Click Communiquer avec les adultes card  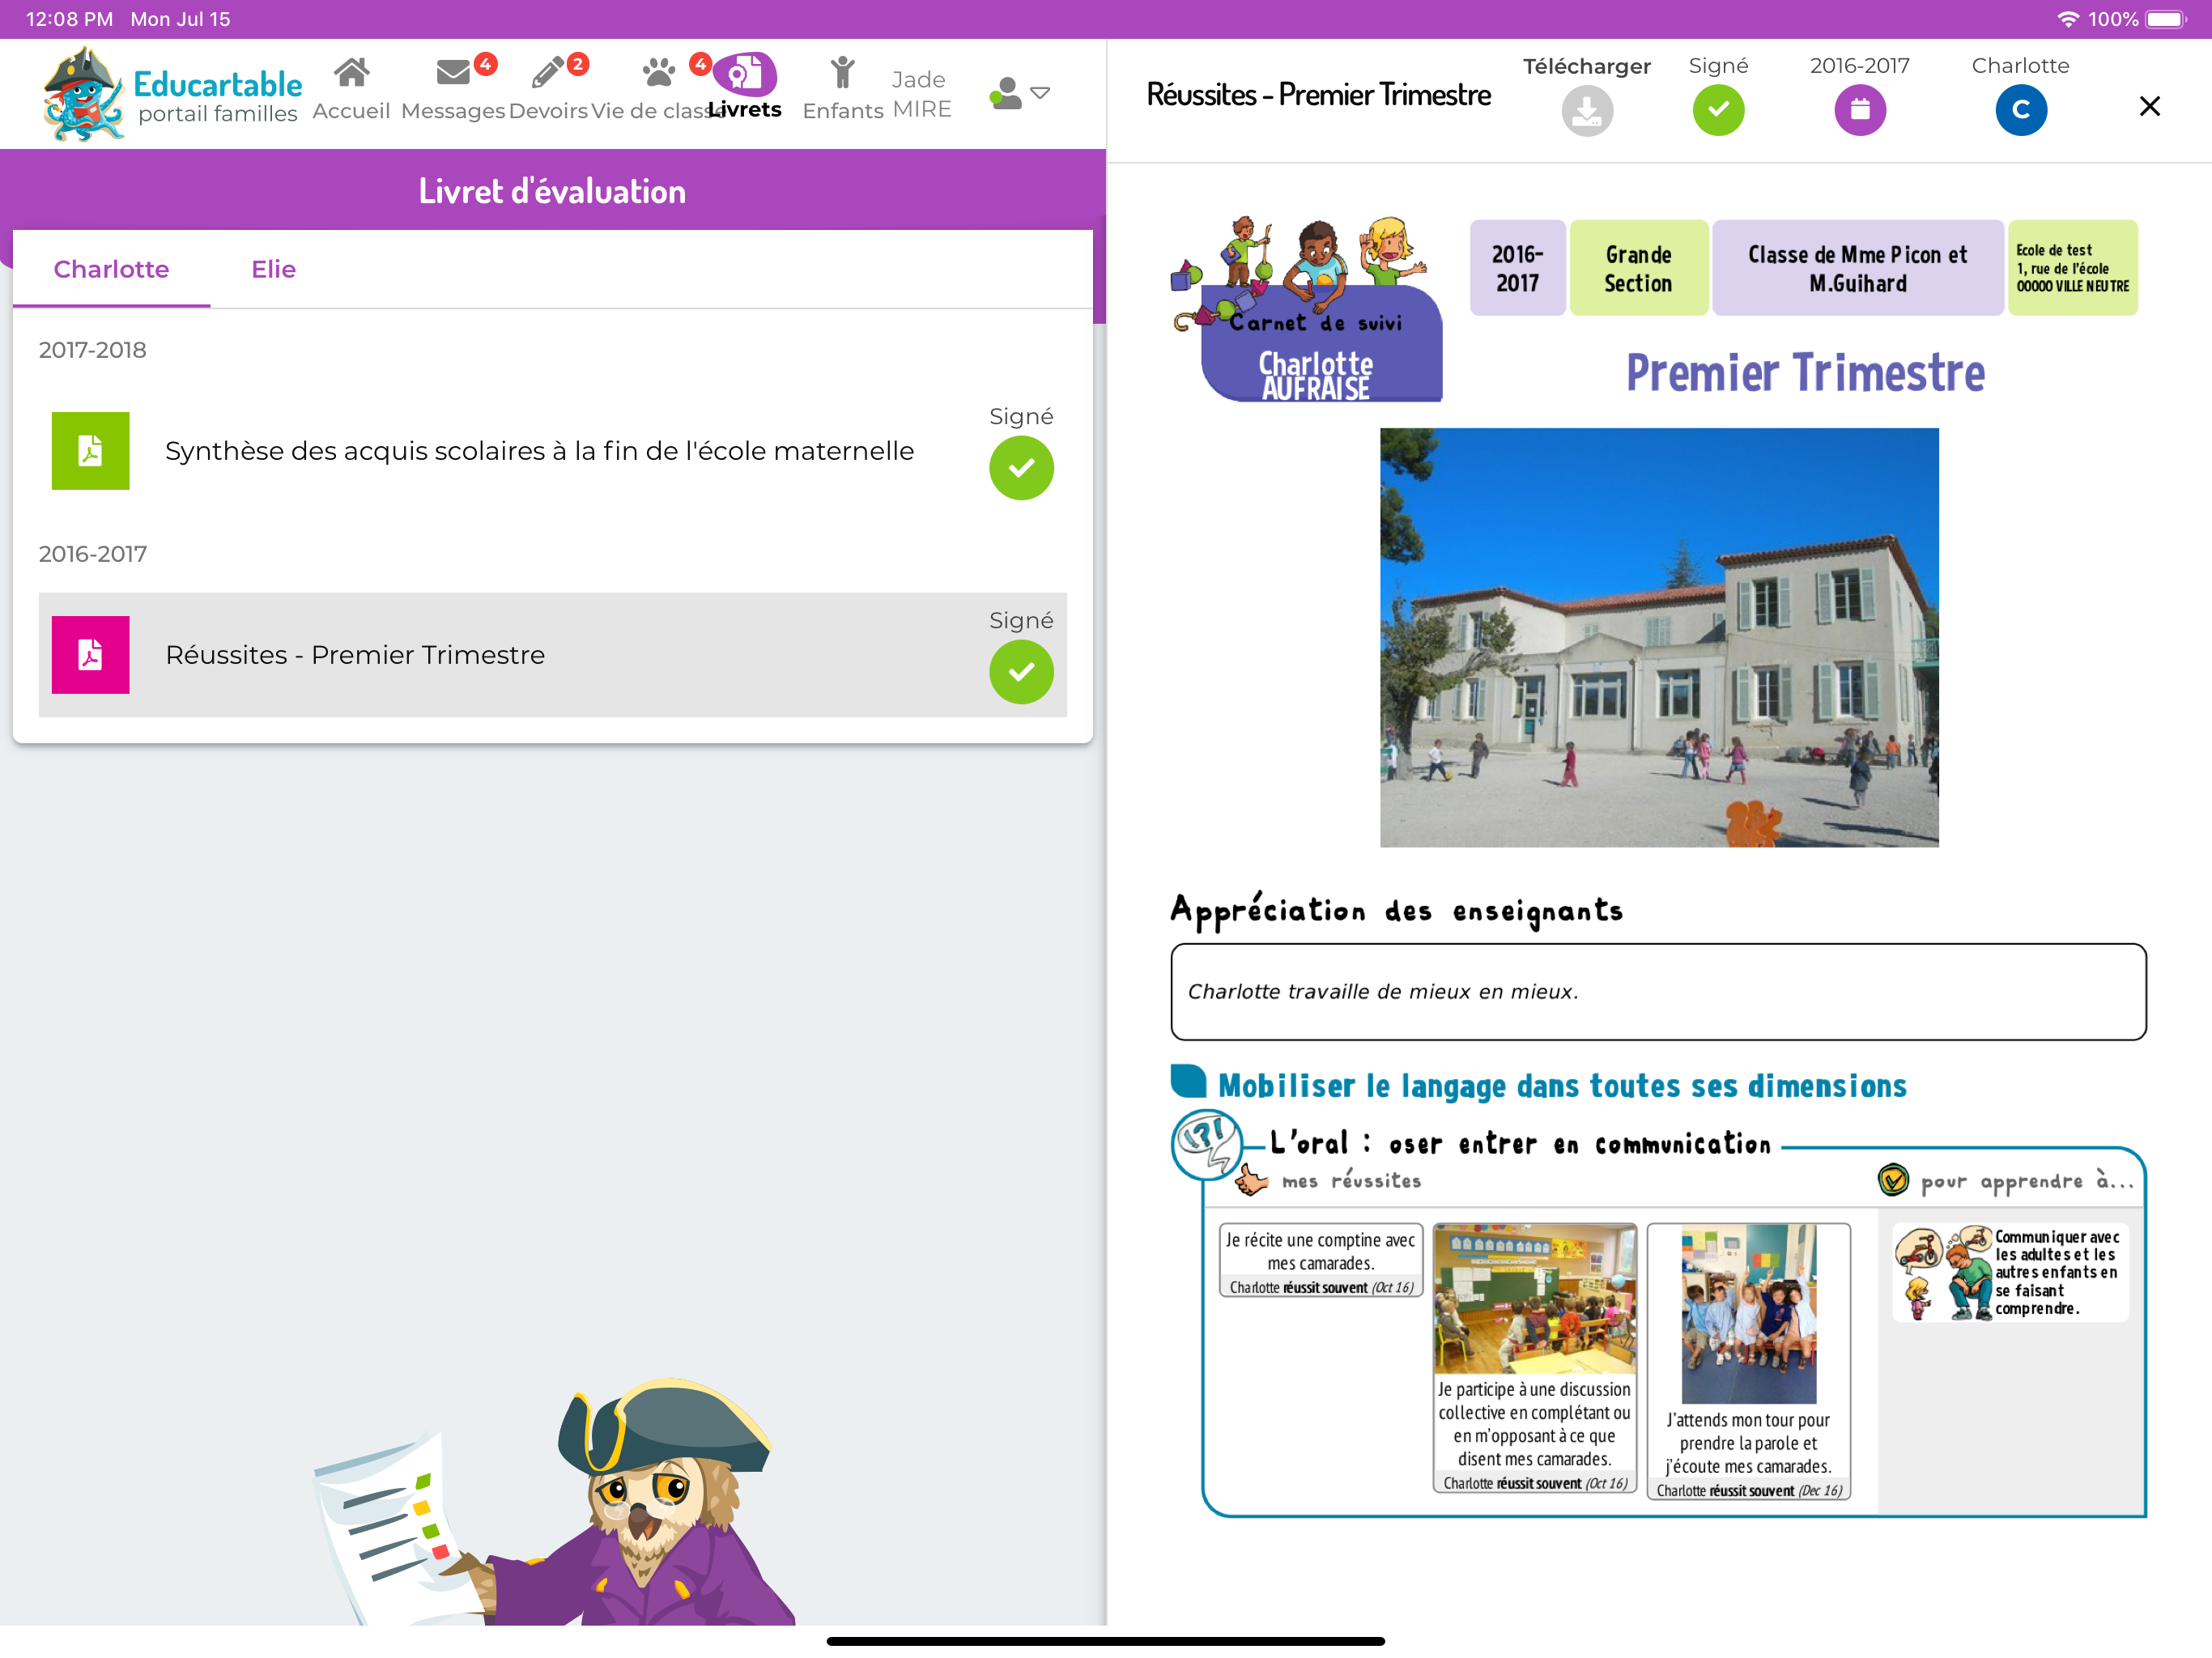(2010, 1272)
